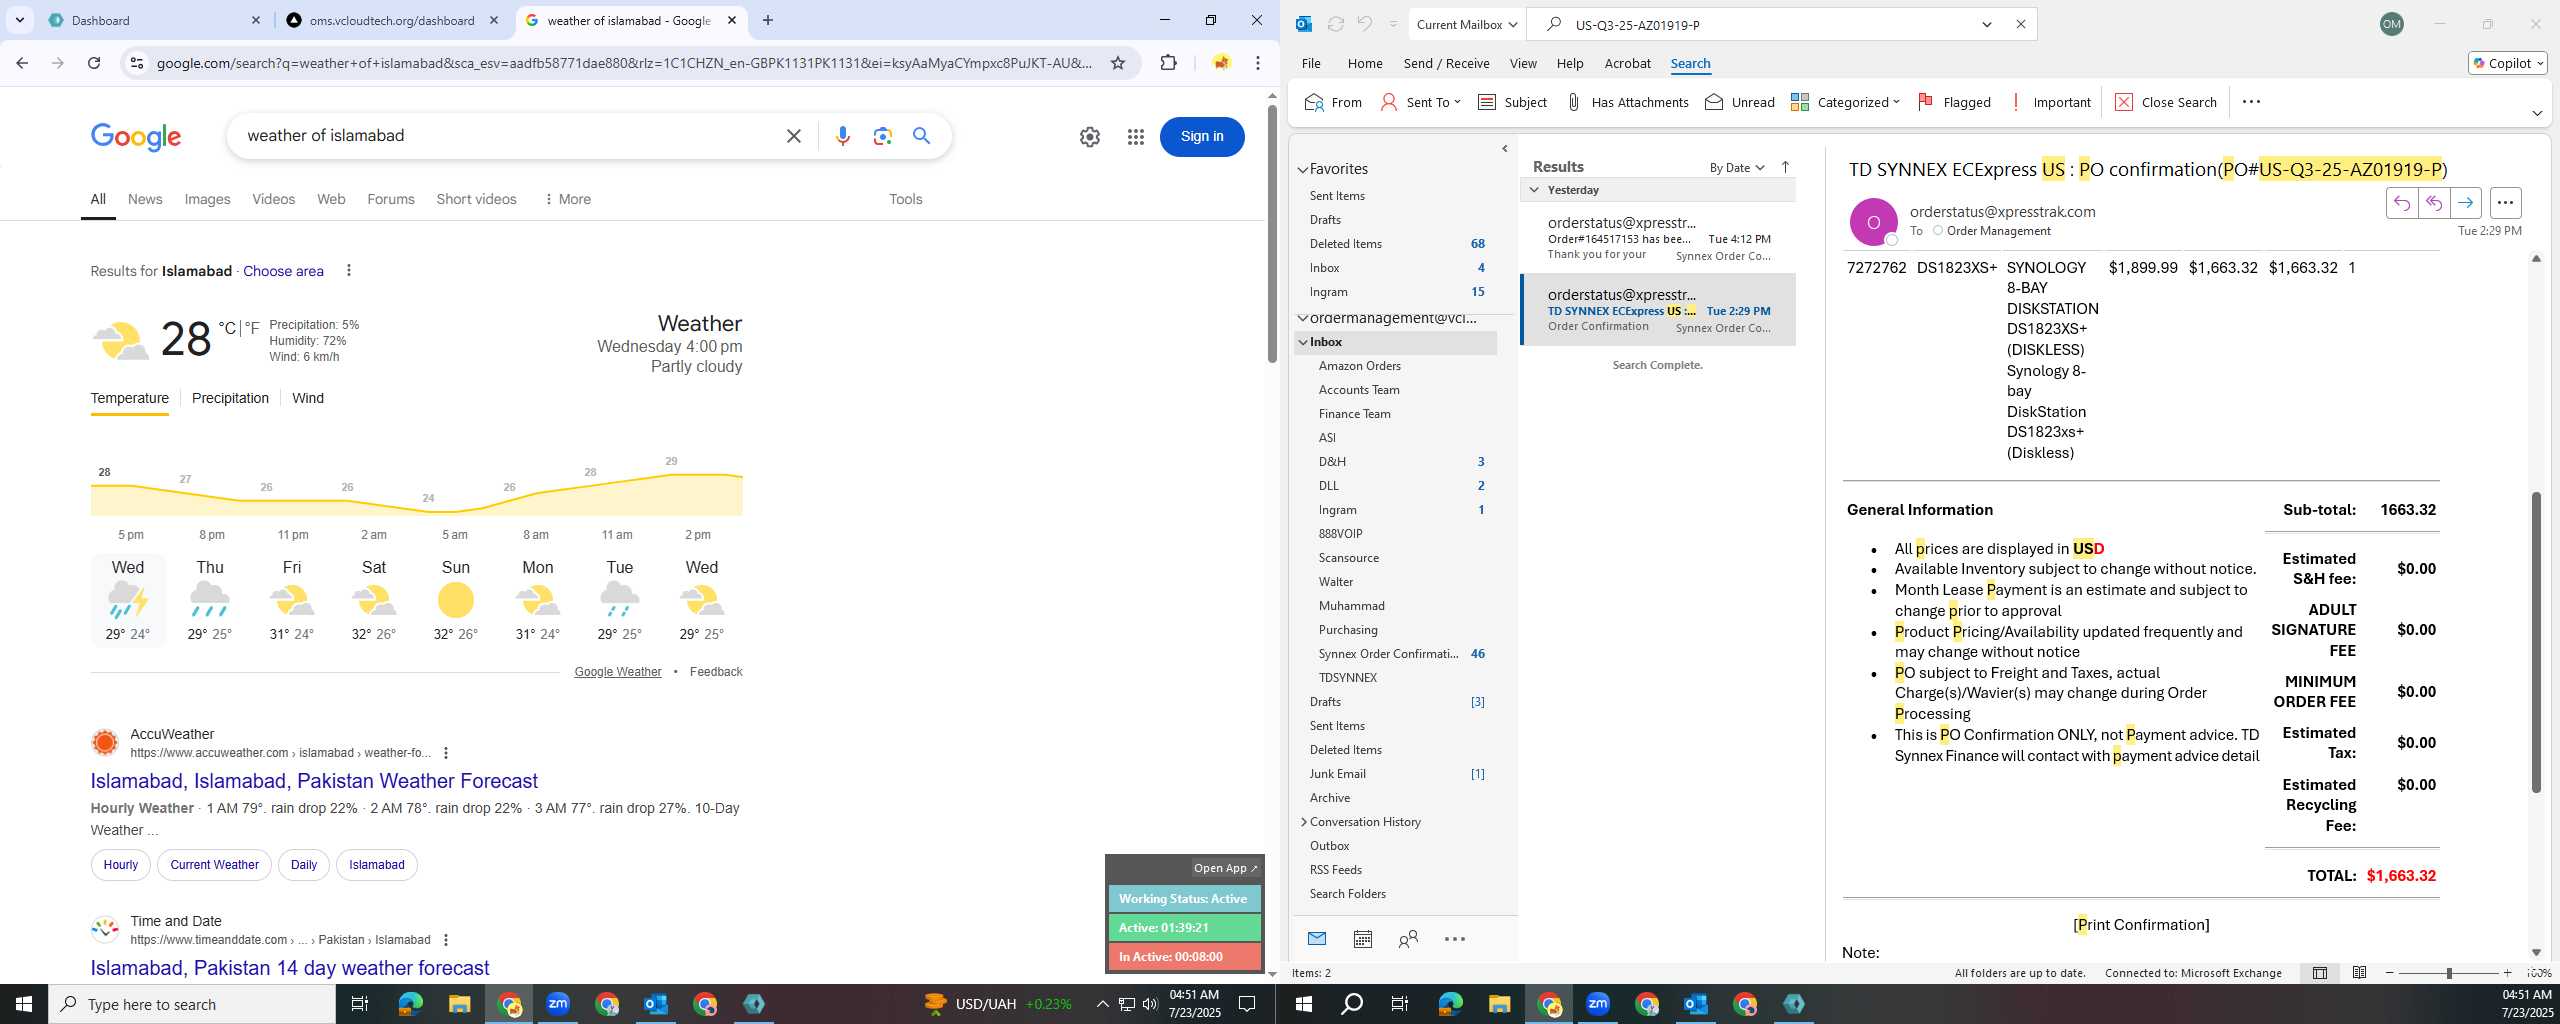Switch to Outlook Normal view status icon
This screenshot has width=2560, height=1024.
2320,973
